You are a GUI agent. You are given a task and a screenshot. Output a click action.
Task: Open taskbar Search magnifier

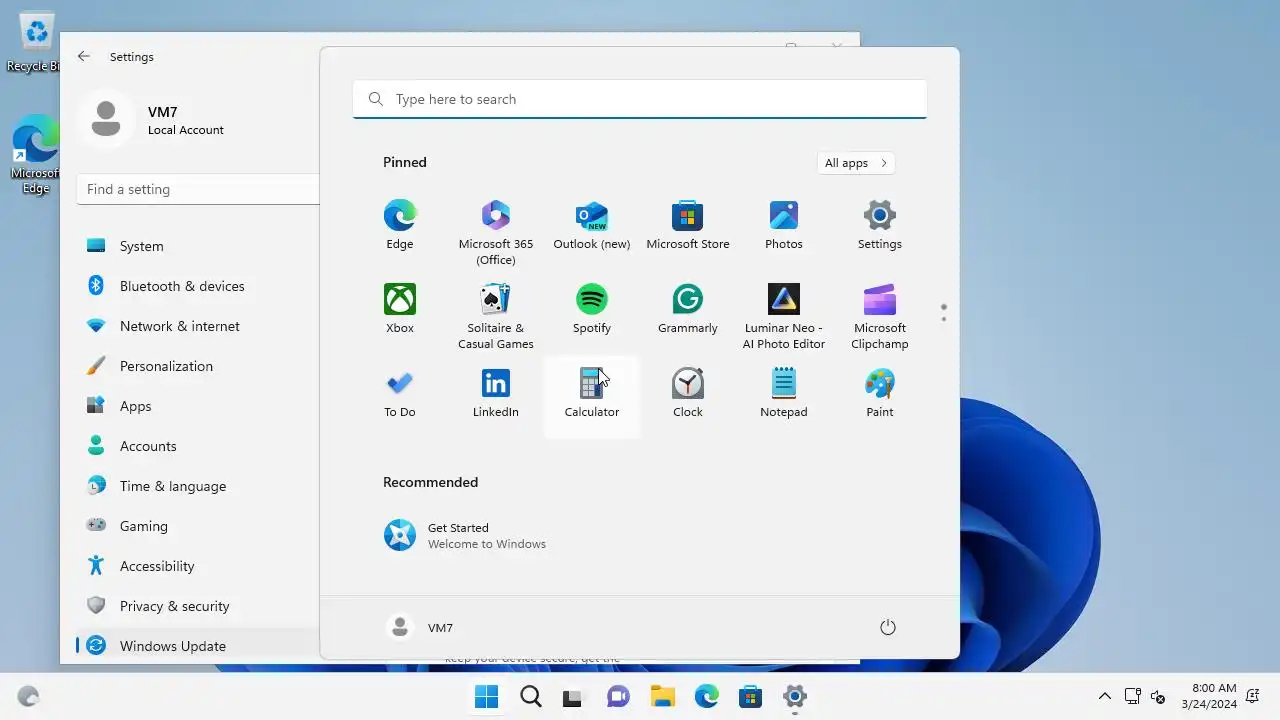pos(531,697)
